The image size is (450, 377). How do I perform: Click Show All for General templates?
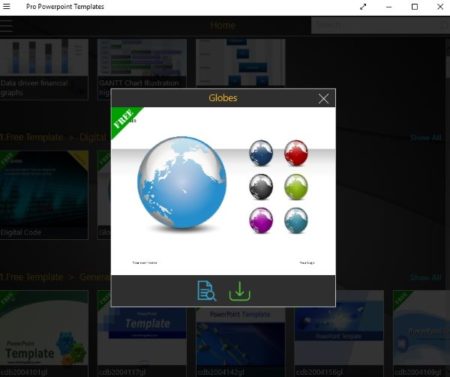(x=426, y=277)
